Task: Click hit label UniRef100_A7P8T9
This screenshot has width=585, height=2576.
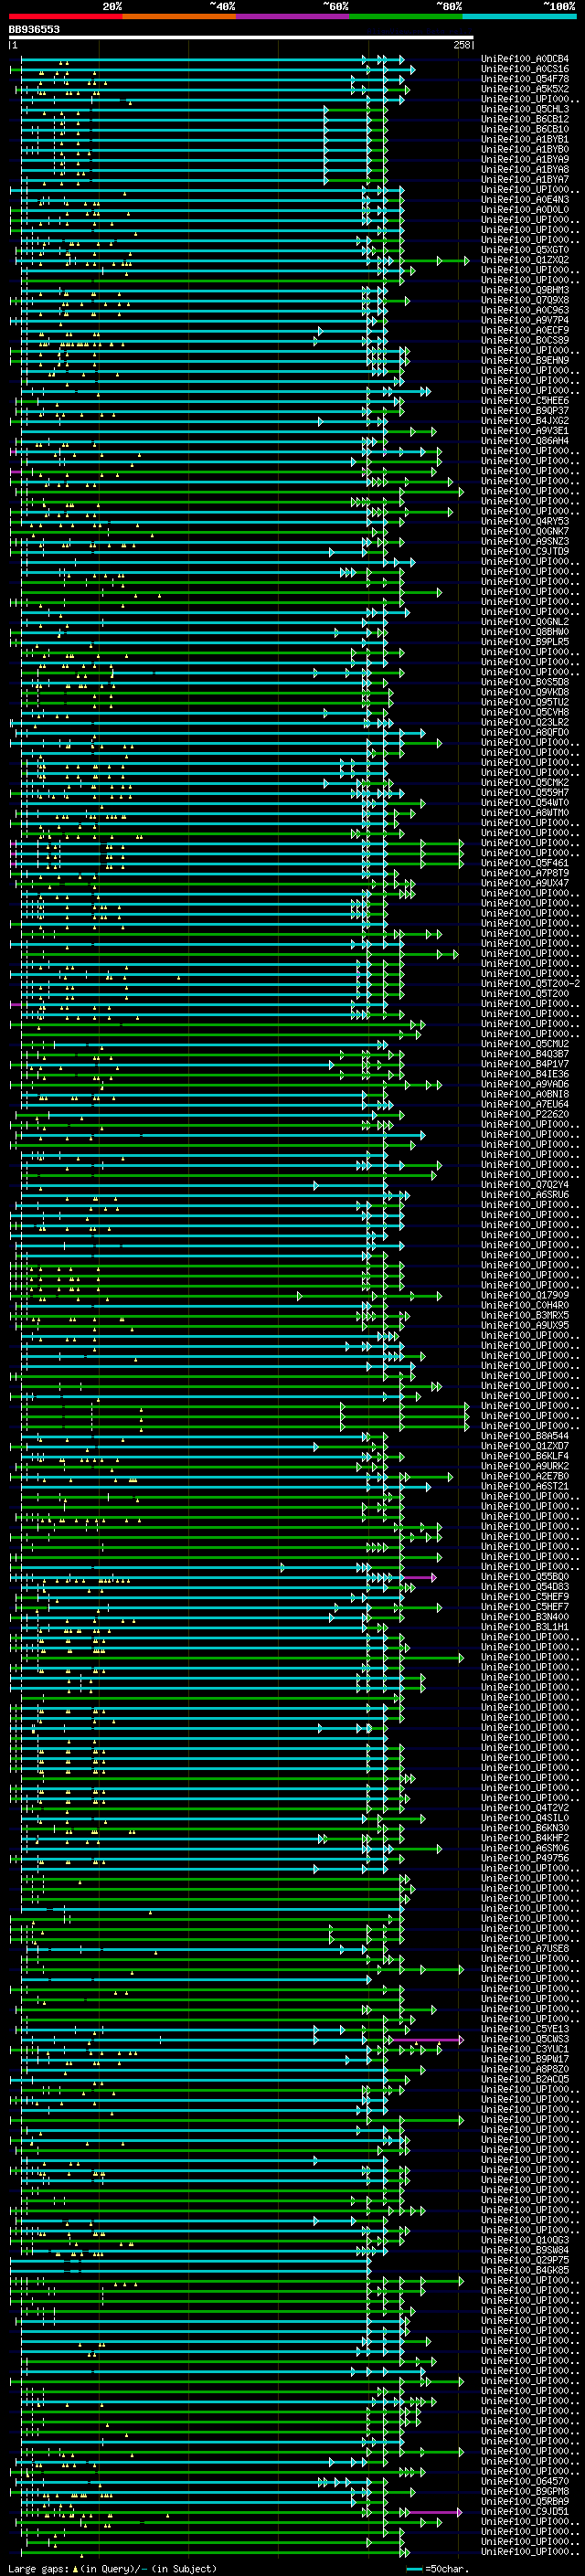Action: click(x=525, y=874)
